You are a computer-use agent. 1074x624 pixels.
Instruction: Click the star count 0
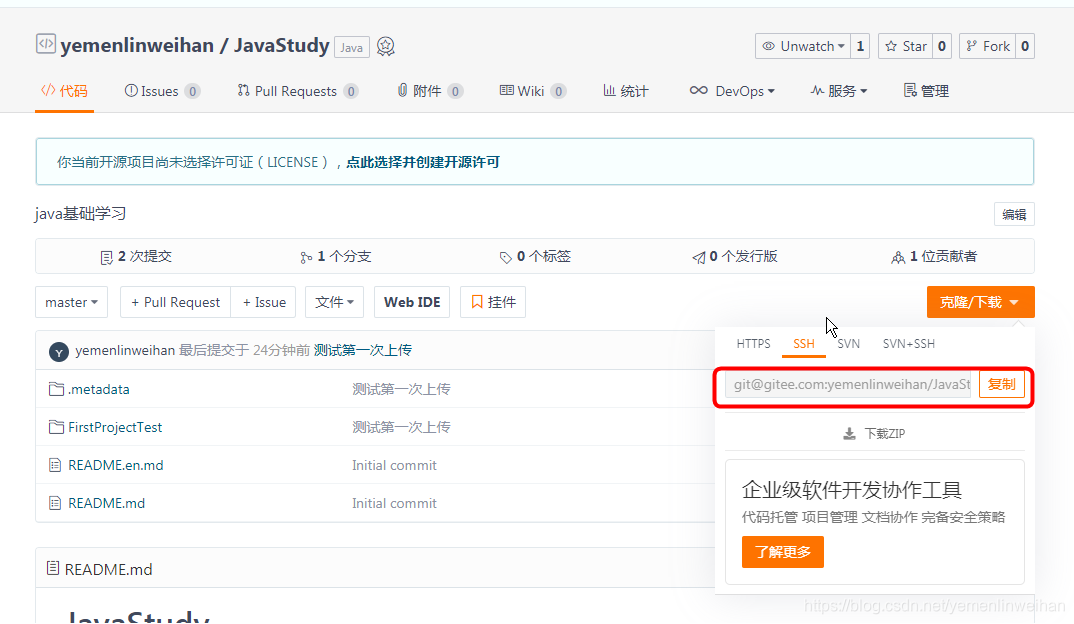tap(942, 46)
